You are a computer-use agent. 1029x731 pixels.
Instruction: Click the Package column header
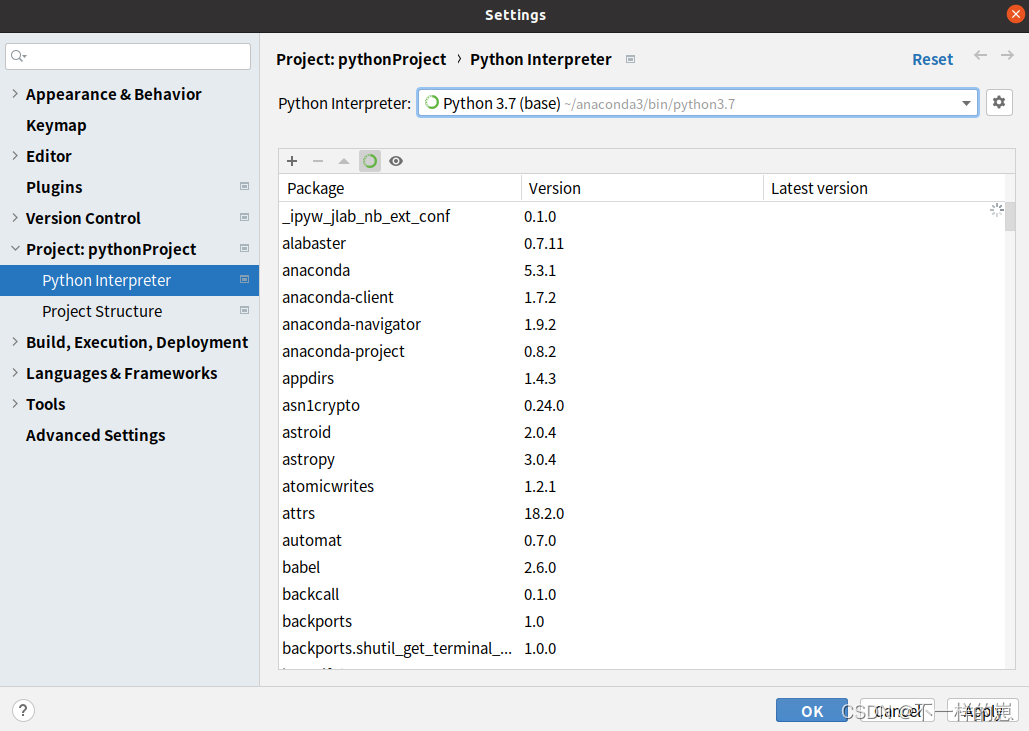tap(400, 188)
